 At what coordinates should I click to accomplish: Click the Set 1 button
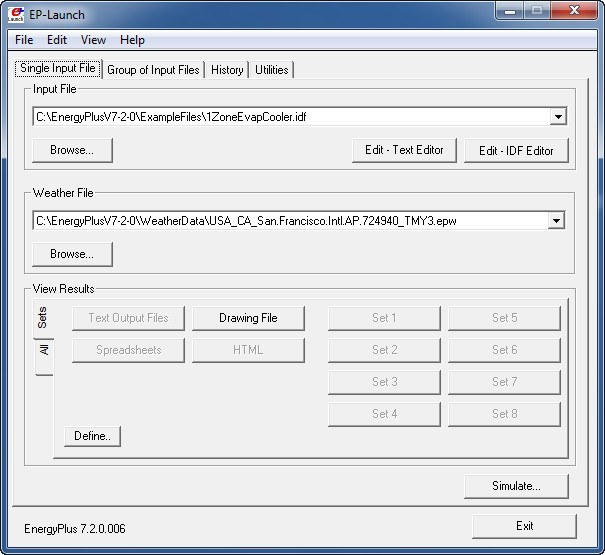384,318
